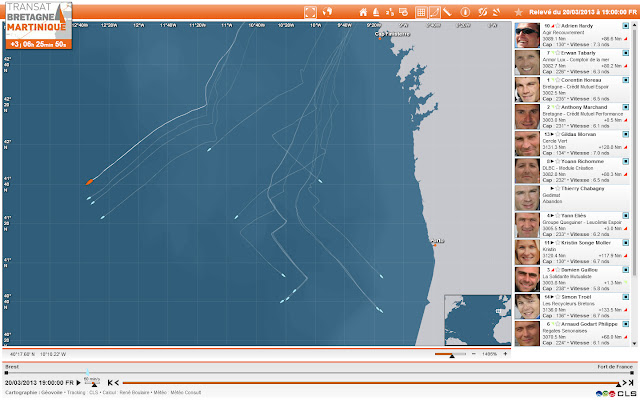The image size is (640, 400).
Task: Star Kristin Songe Moller as favorite
Action: 558,243
